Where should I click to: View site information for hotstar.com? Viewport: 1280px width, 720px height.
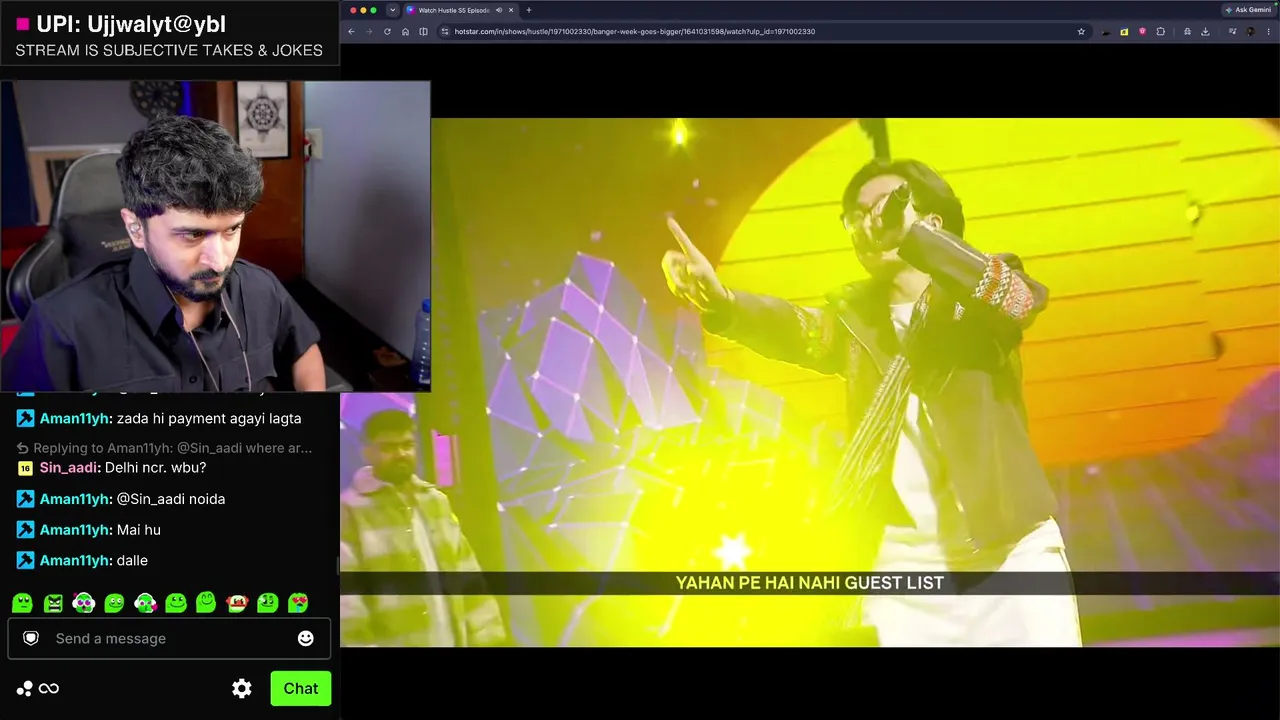(x=445, y=31)
